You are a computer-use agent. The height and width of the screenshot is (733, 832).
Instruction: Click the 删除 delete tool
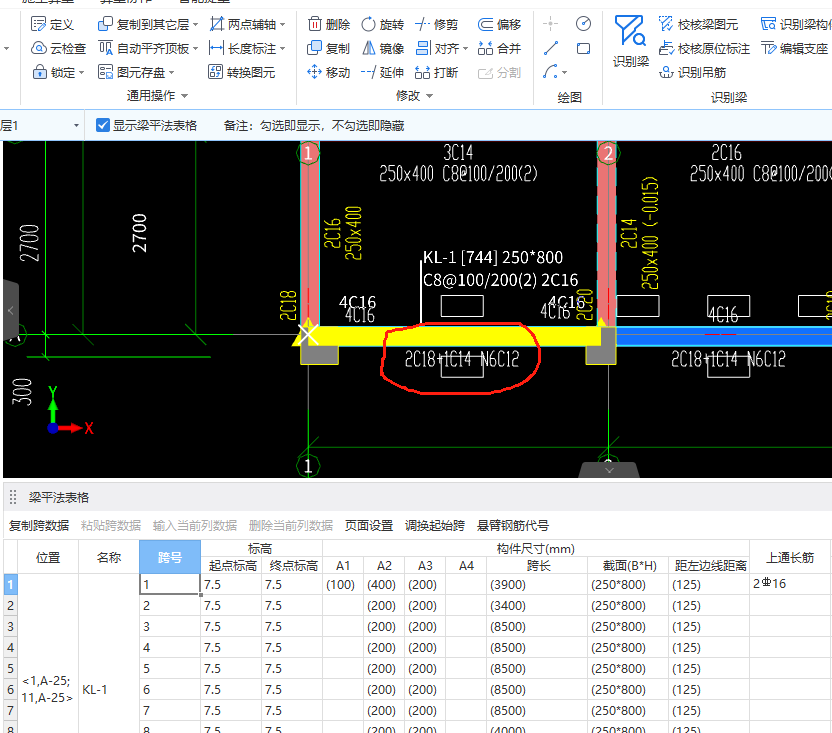point(329,24)
